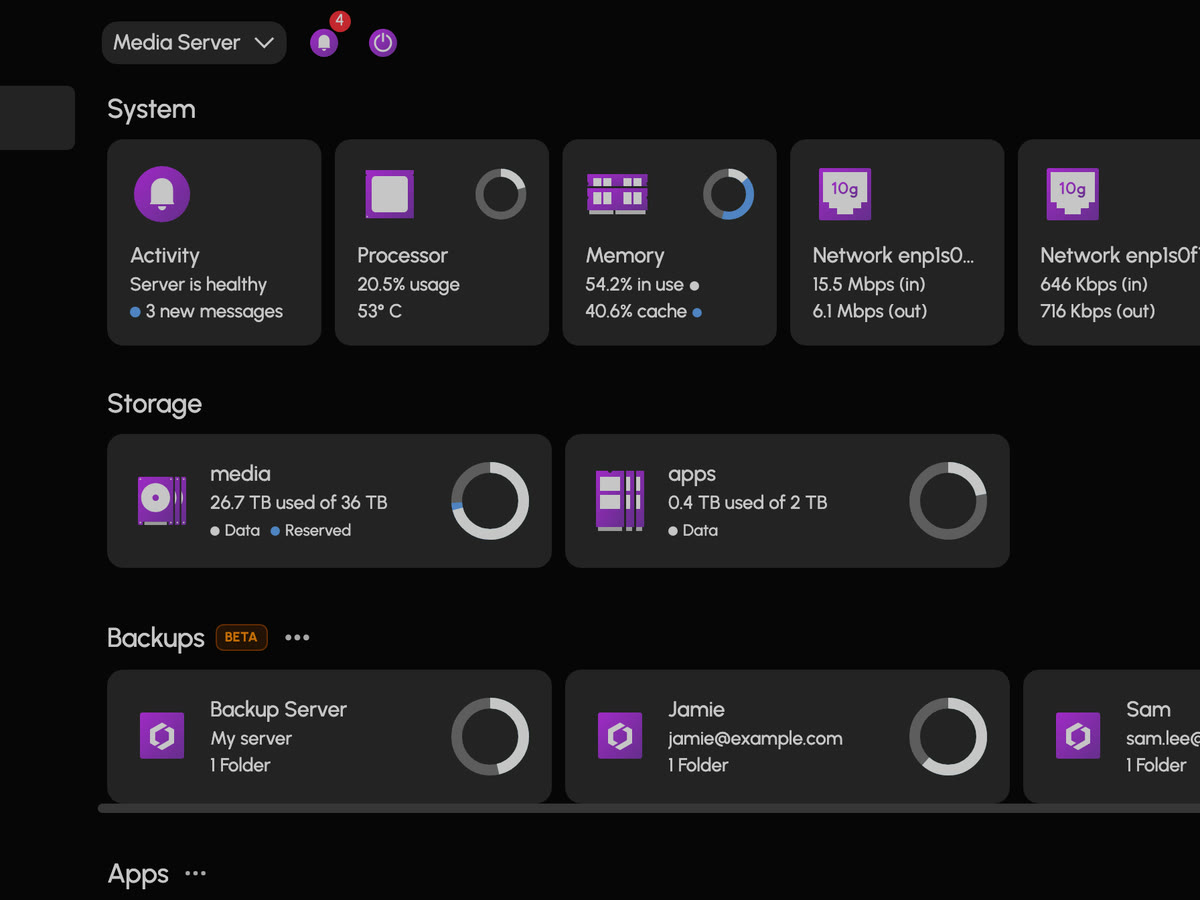Open the notifications bell with 4 badge
1200x900 pixels.
pos(324,43)
